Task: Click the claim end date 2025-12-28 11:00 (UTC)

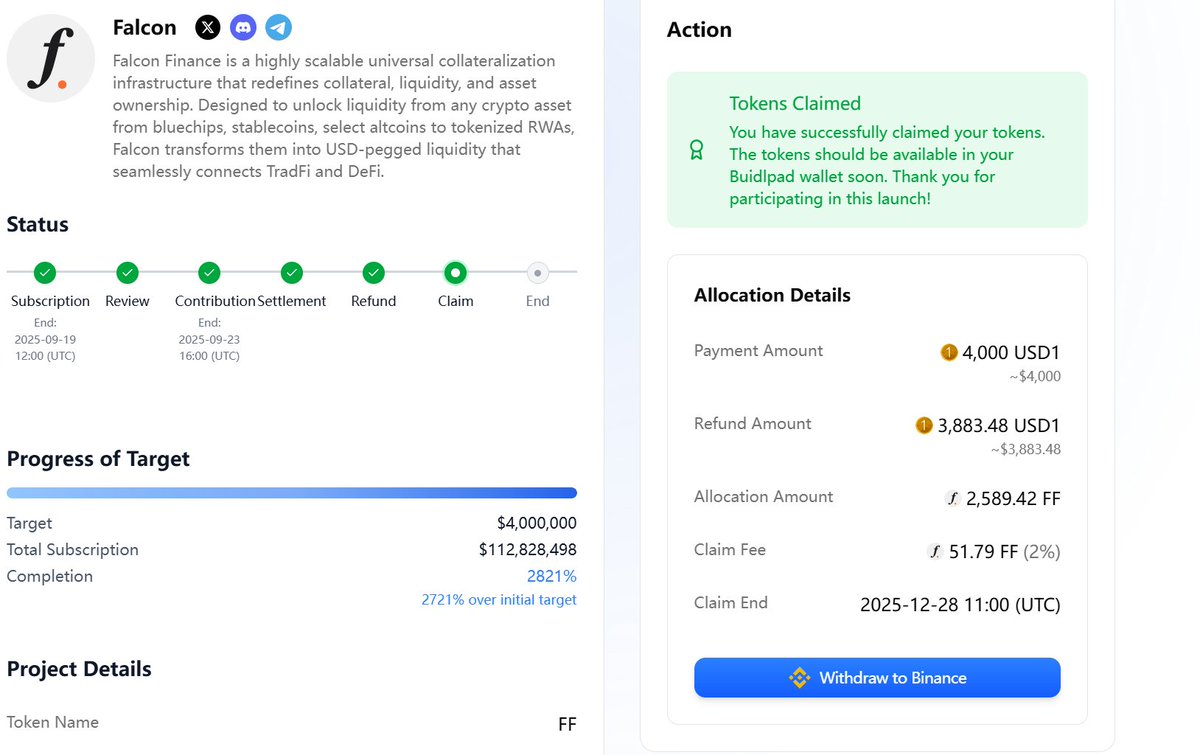Action: (x=960, y=604)
